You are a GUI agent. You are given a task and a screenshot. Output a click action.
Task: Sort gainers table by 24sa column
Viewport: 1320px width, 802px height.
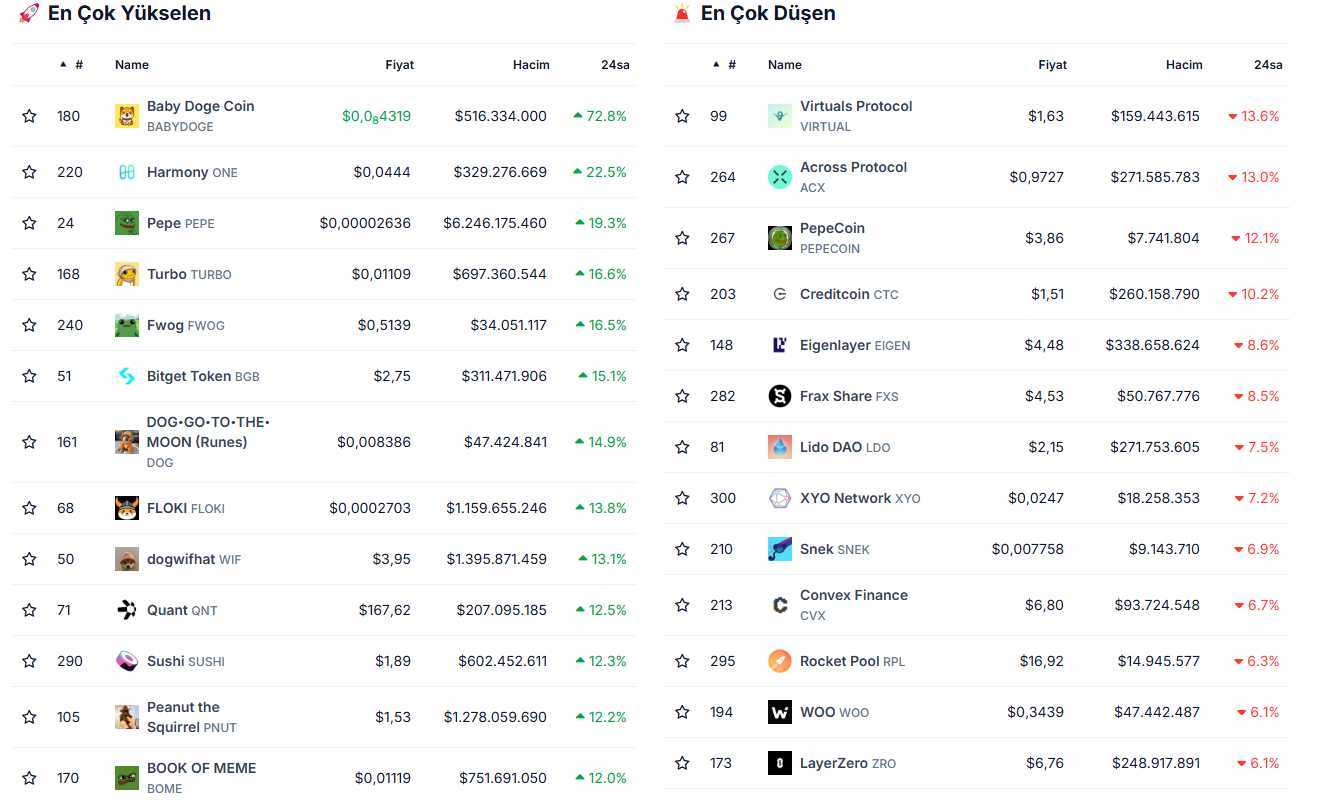click(x=614, y=65)
